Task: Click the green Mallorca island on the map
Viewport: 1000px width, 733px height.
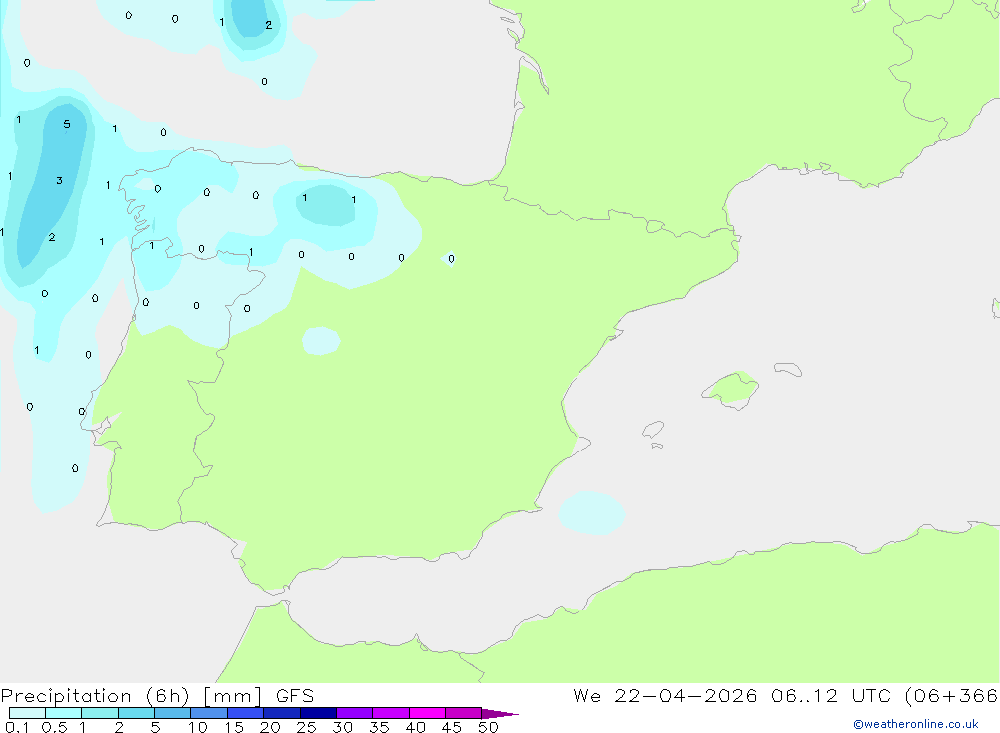Action: (731, 389)
